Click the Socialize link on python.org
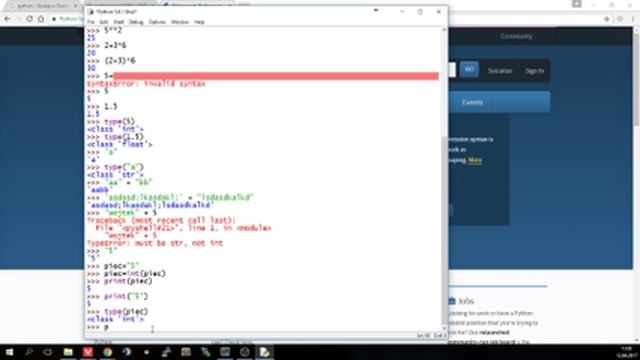 500,71
